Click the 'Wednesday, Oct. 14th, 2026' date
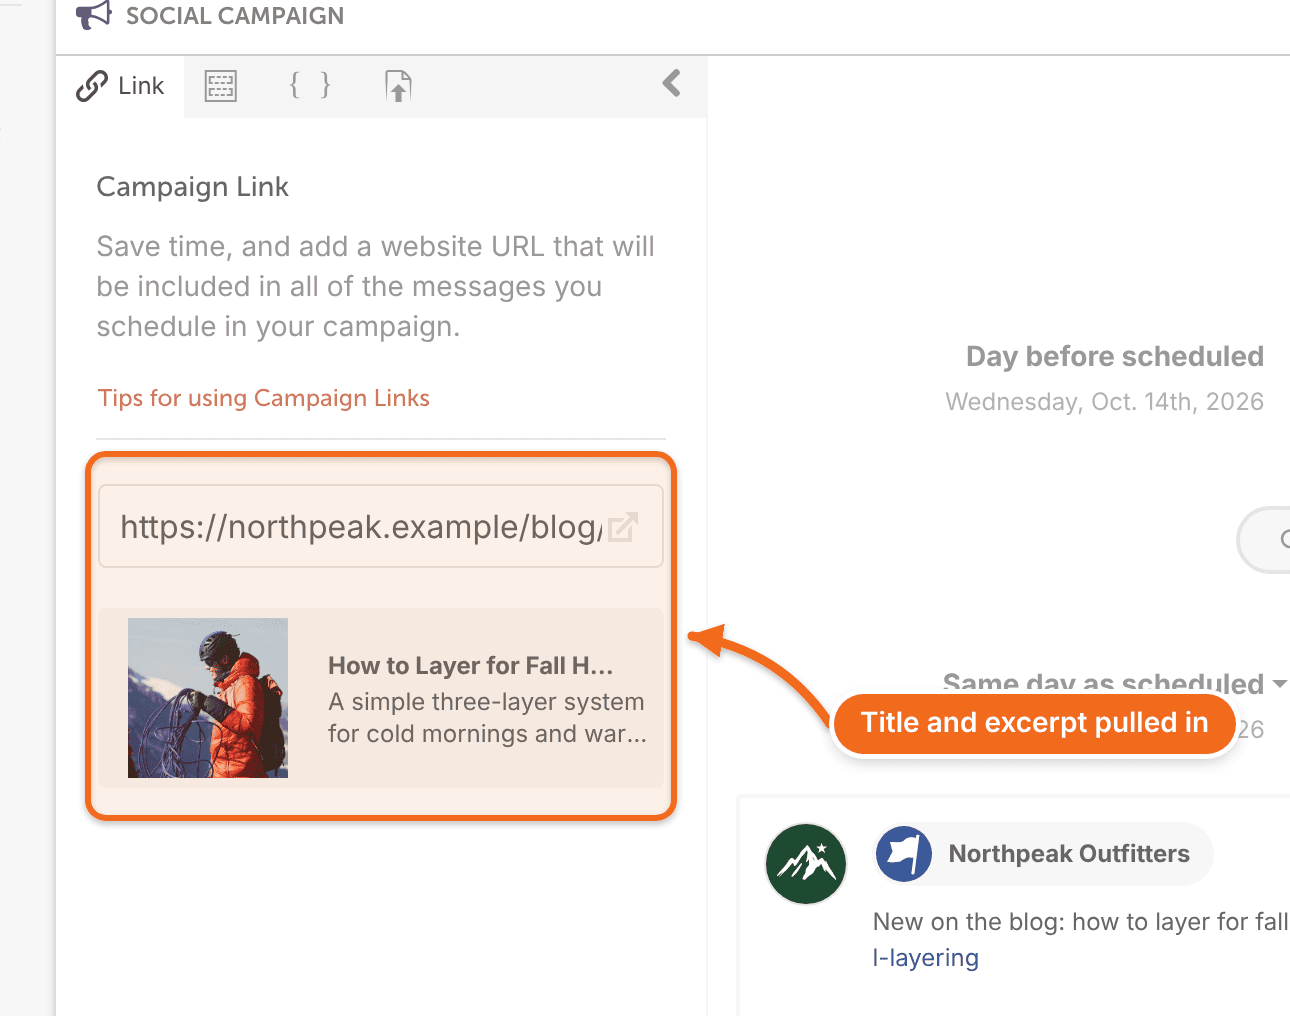 point(1105,402)
